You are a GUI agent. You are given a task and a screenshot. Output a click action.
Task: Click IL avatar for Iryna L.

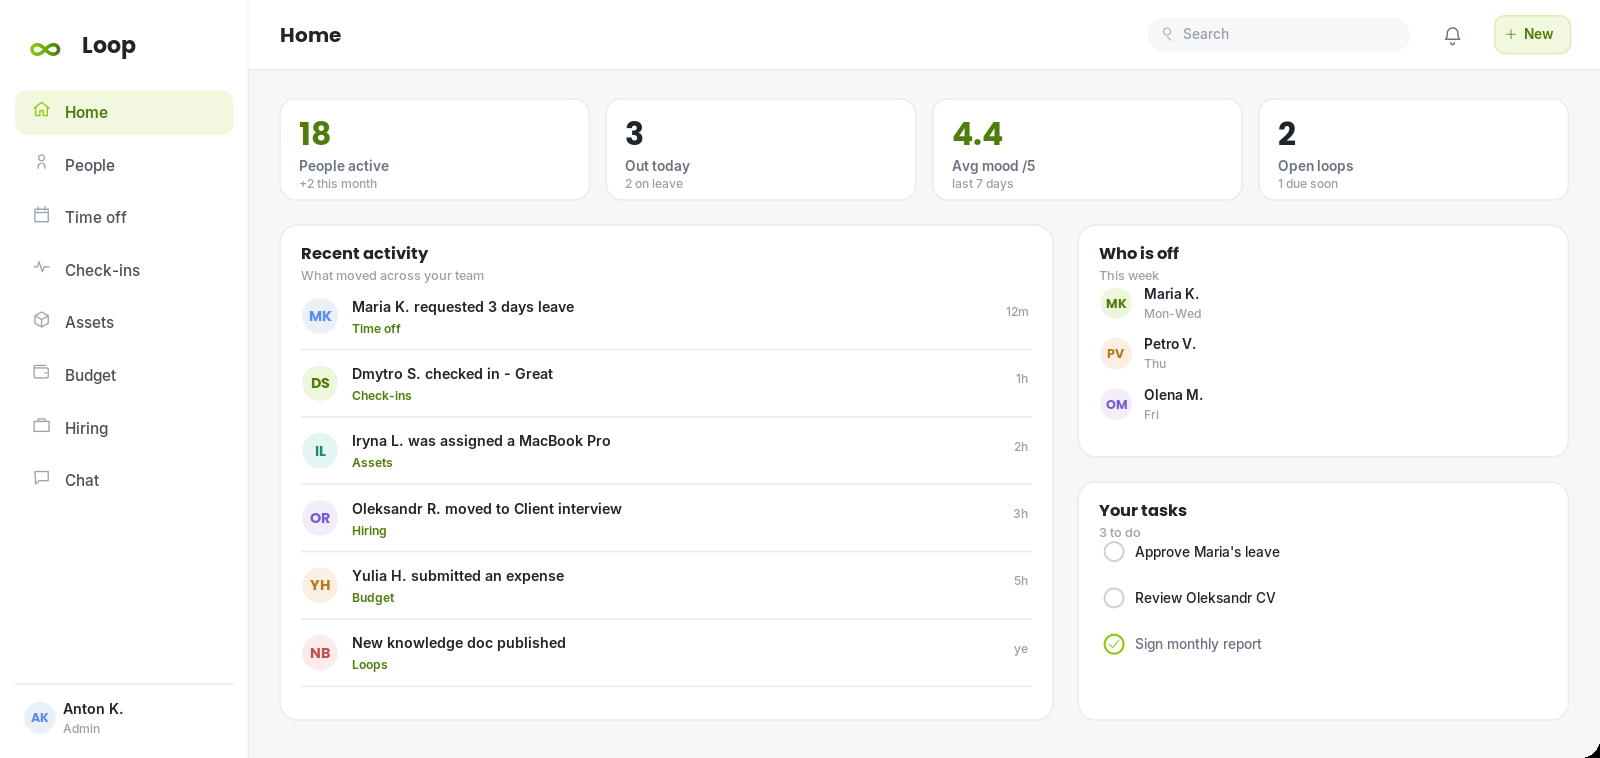point(320,451)
